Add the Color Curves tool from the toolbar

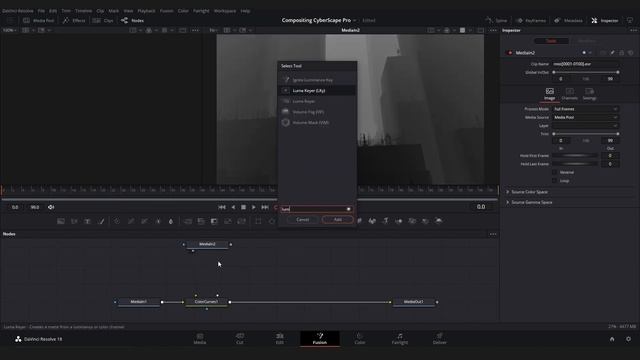point(131,221)
